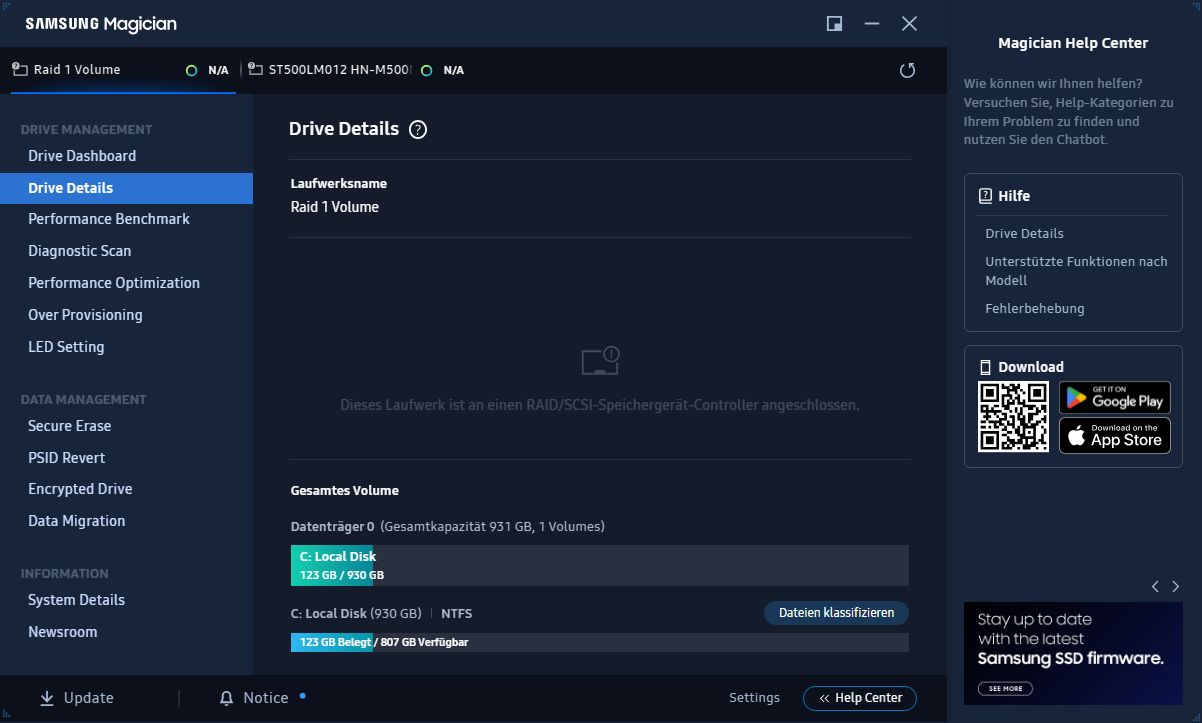This screenshot has height=723, width=1202.
Task: Click the RAID/SCSI controller notice text
Action: pyautogui.click(x=600, y=405)
